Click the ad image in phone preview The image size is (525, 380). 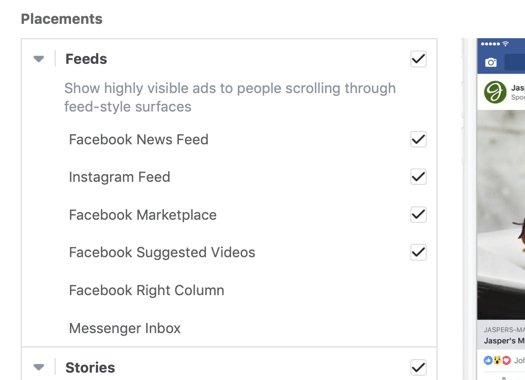501,215
